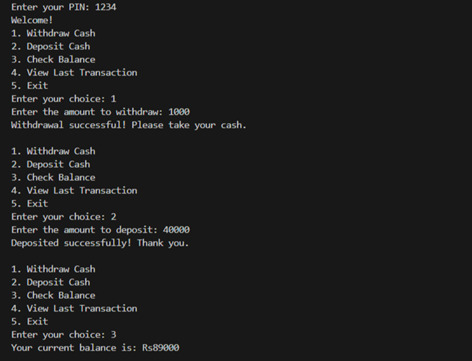The image size is (472, 361).
Task: Click the third '3. Check Balance' menu line
Action: coord(53,295)
